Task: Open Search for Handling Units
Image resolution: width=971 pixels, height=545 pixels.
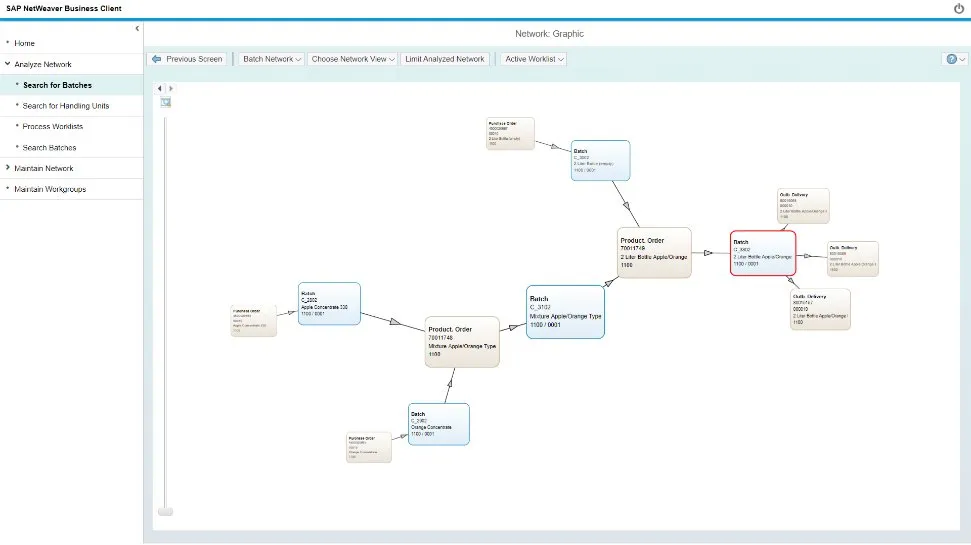Action: point(66,106)
